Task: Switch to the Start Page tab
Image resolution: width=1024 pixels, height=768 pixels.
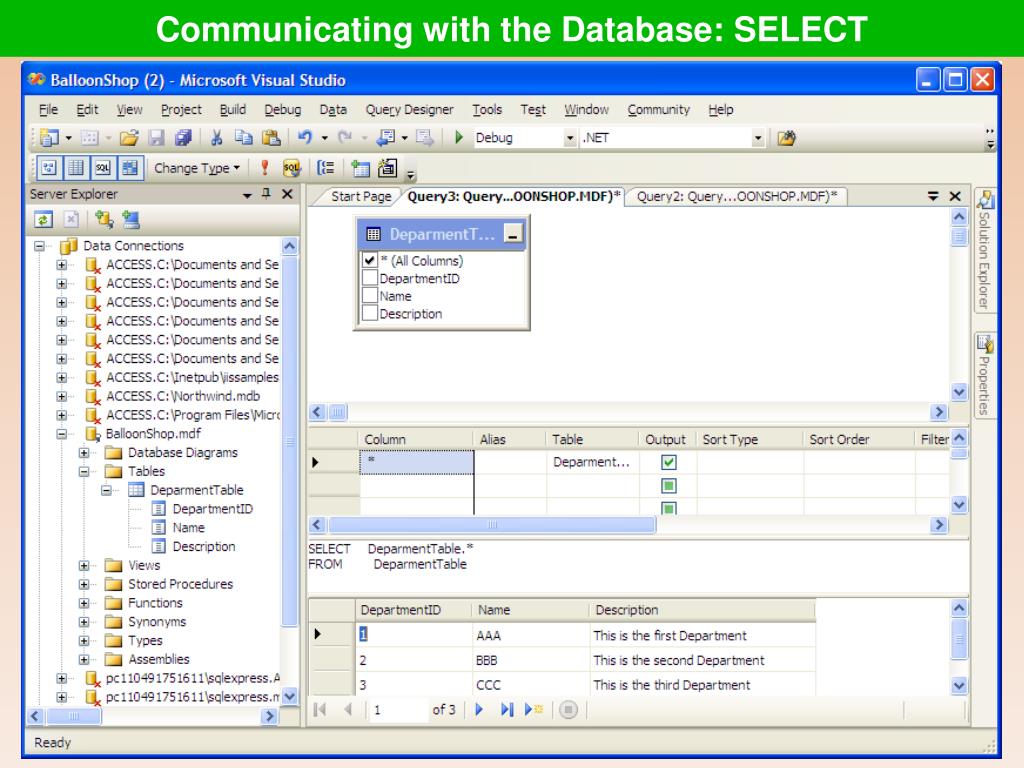Action: coord(360,196)
